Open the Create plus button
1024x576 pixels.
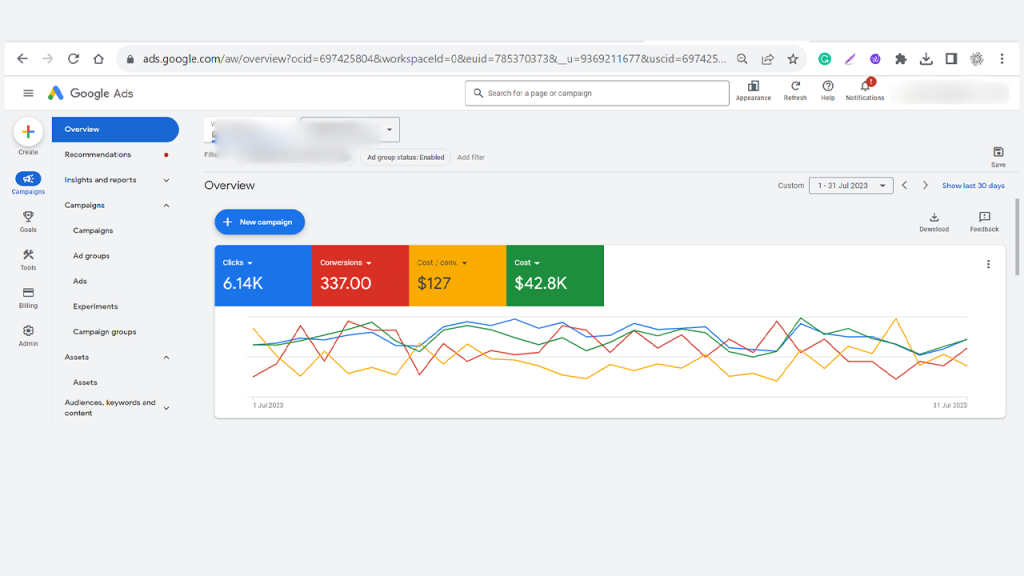(x=28, y=132)
